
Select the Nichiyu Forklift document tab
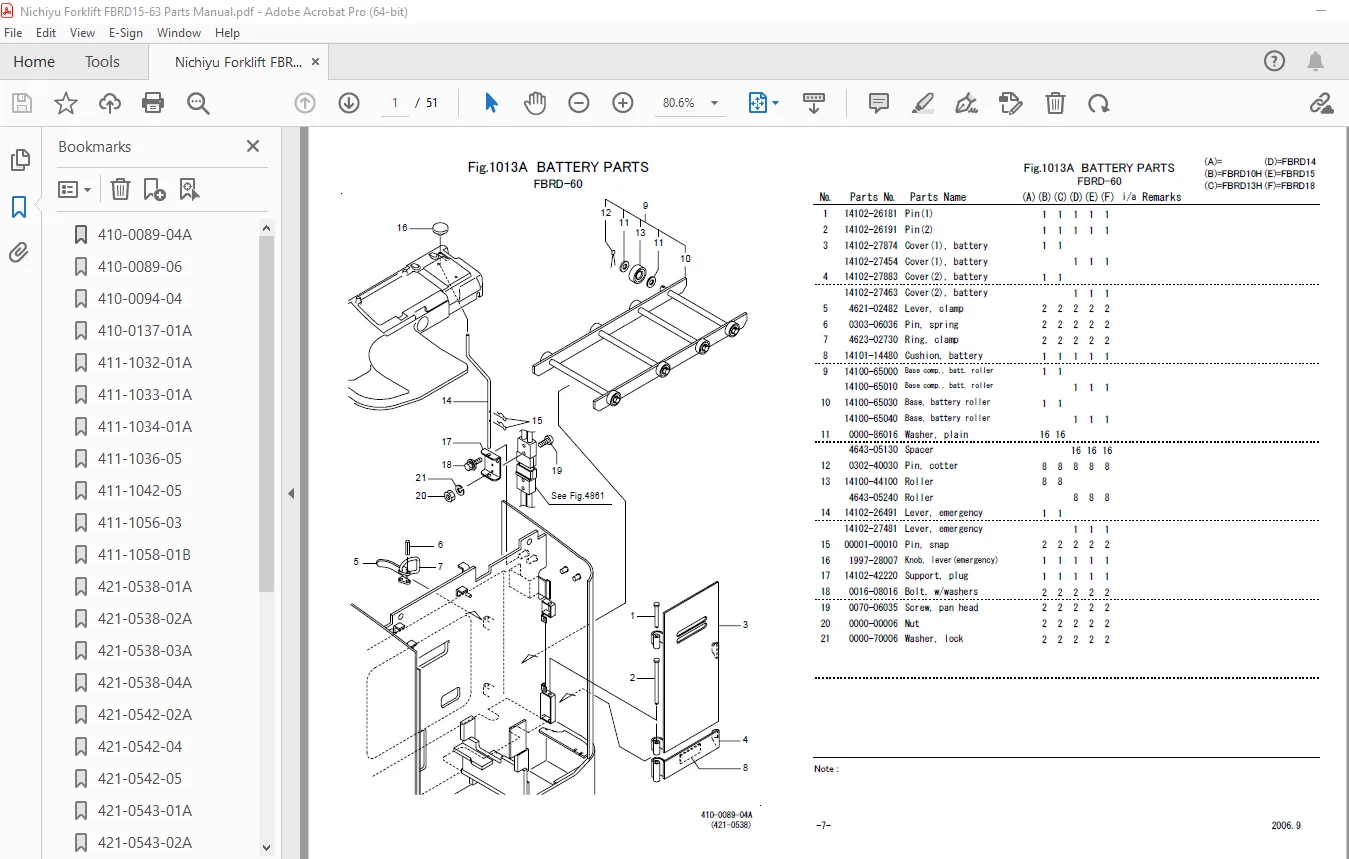pyautogui.click(x=238, y=62)
